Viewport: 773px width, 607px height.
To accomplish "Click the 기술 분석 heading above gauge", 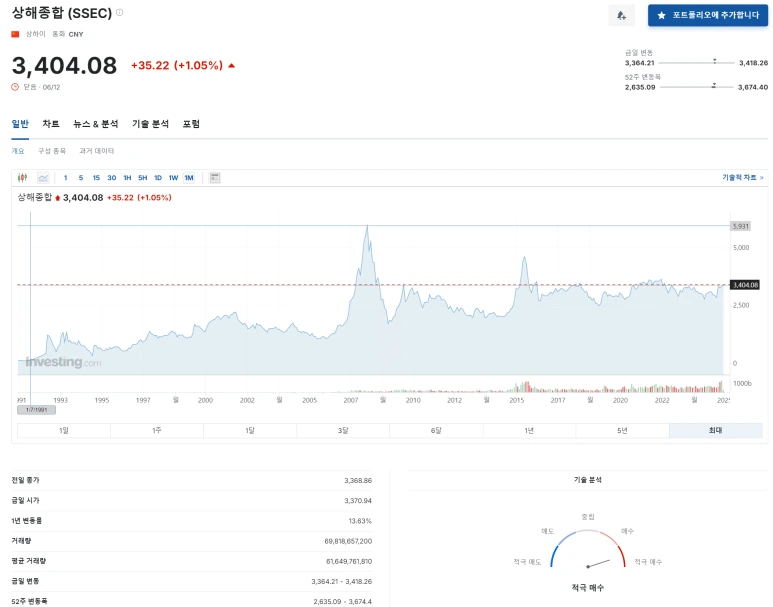I will [588, 480].
